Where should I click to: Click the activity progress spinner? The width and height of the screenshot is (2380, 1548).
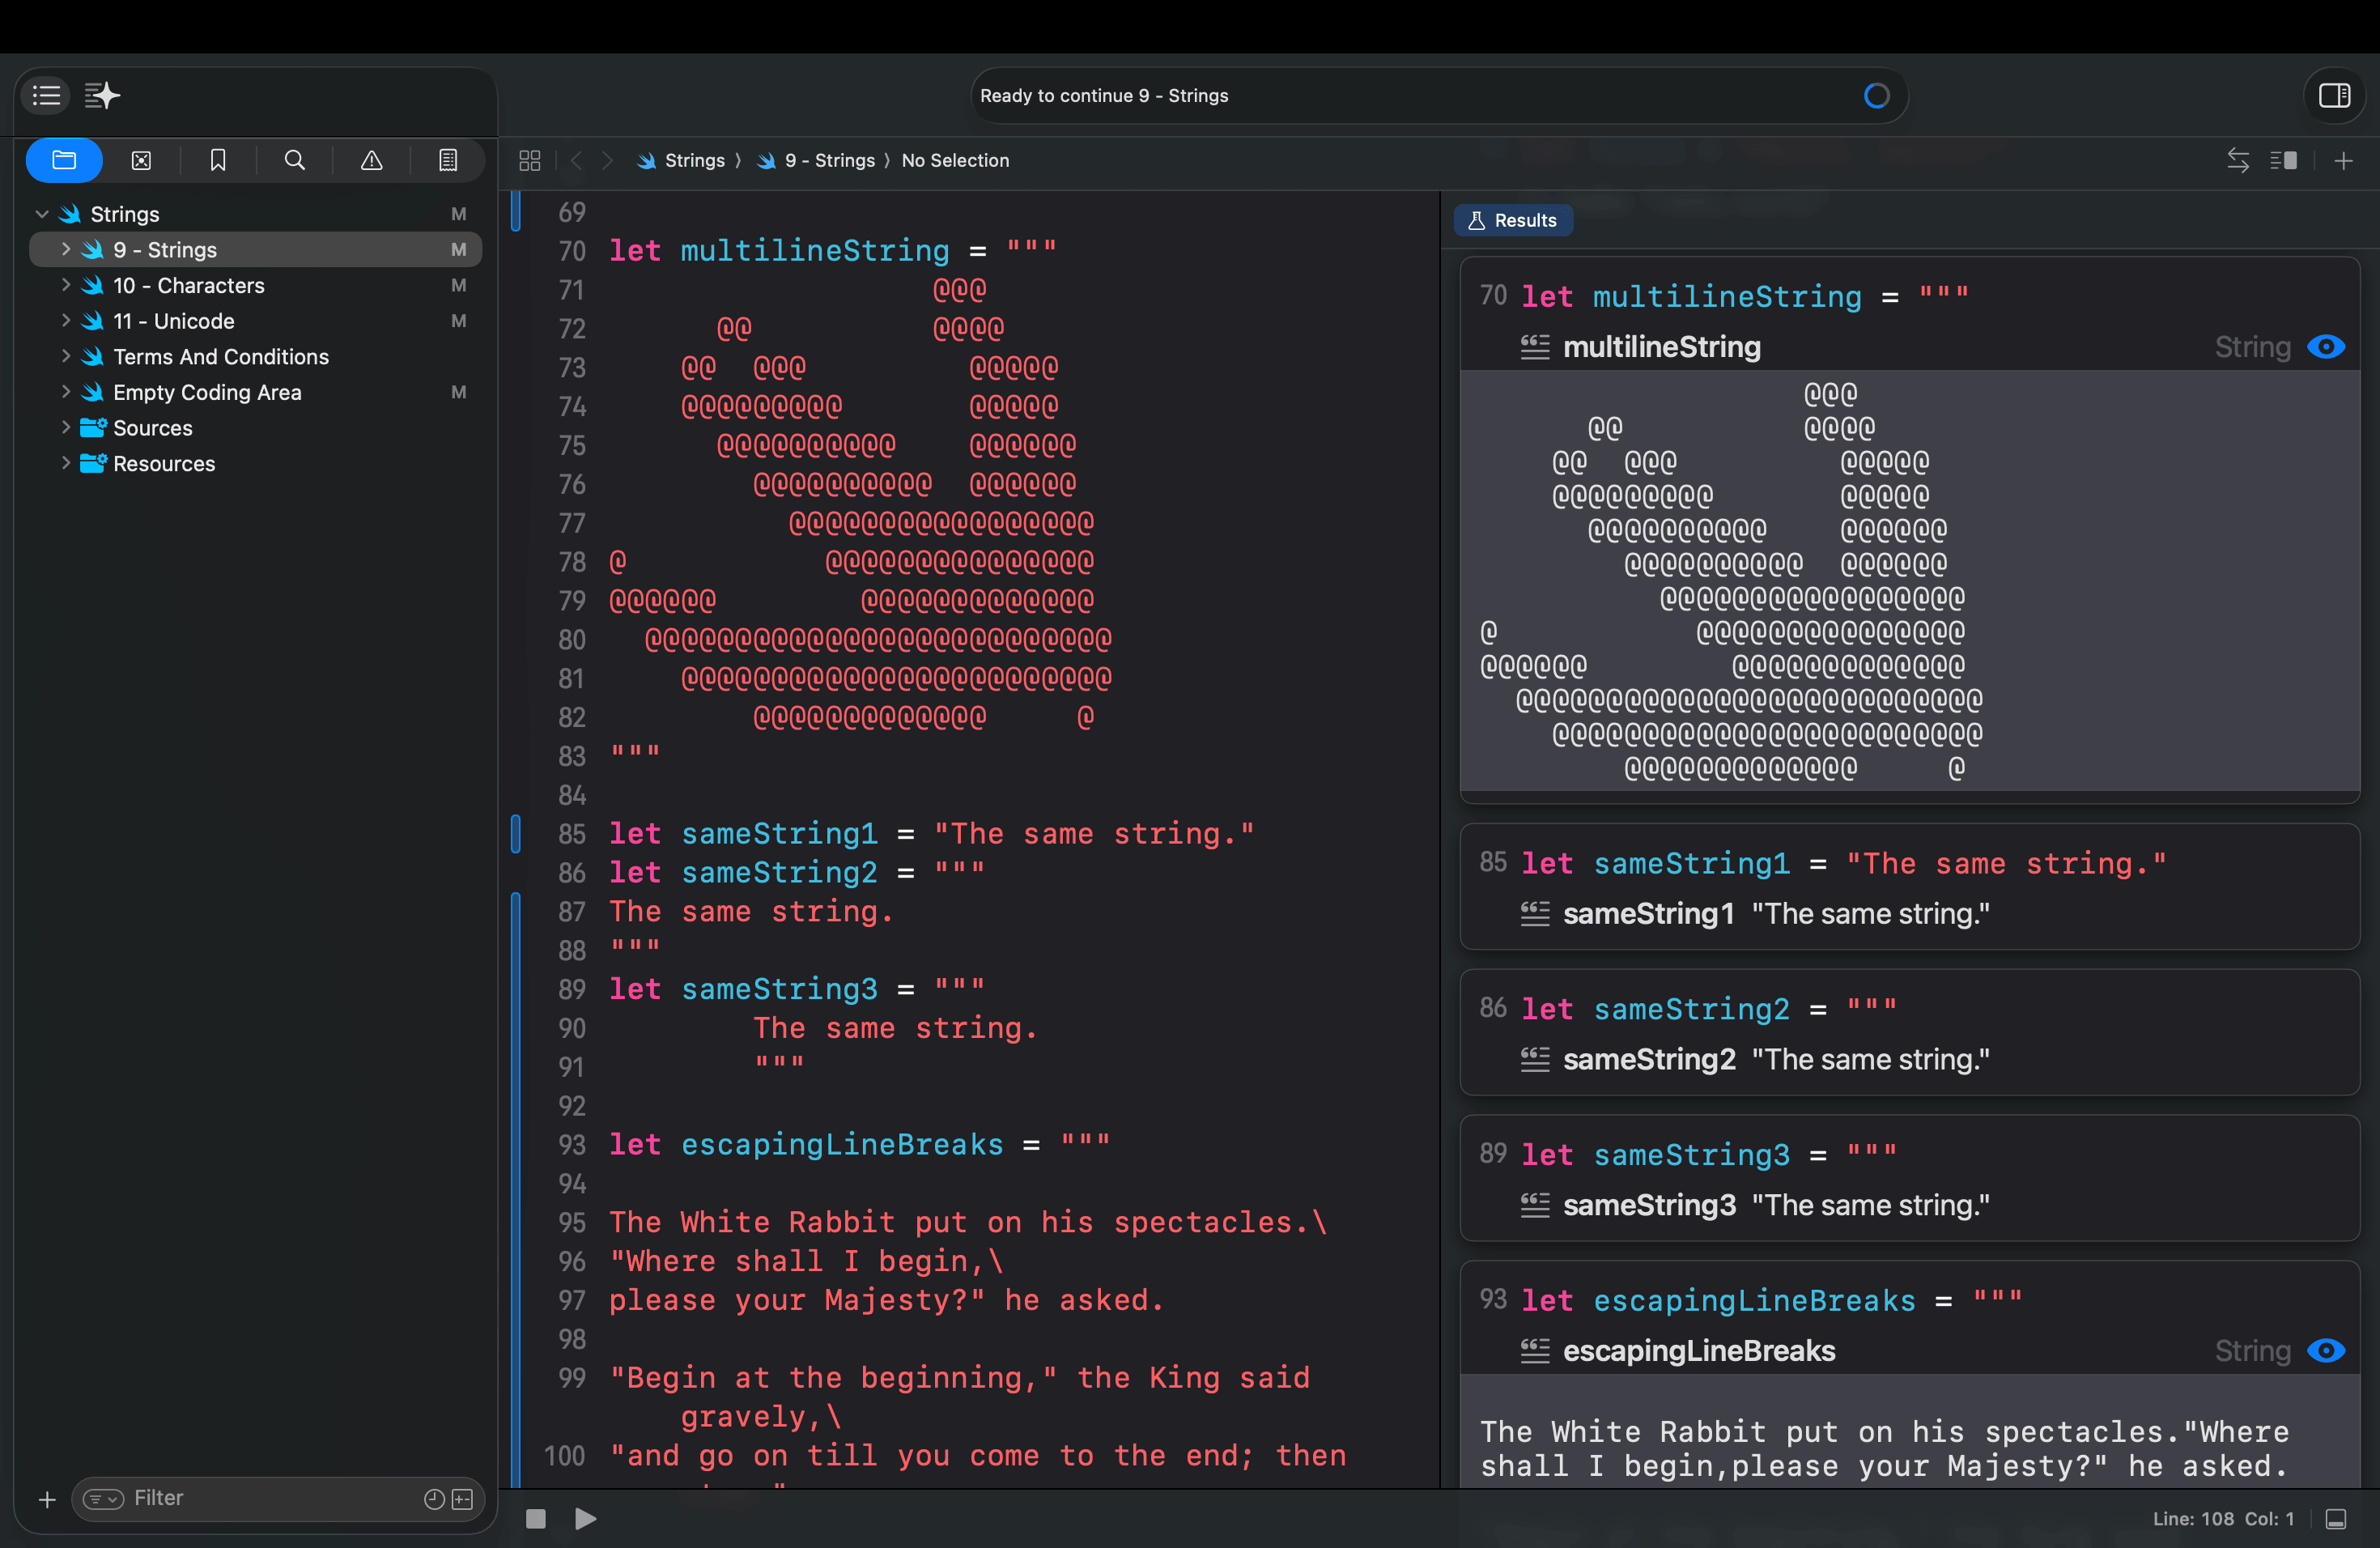pos(1876,96)
